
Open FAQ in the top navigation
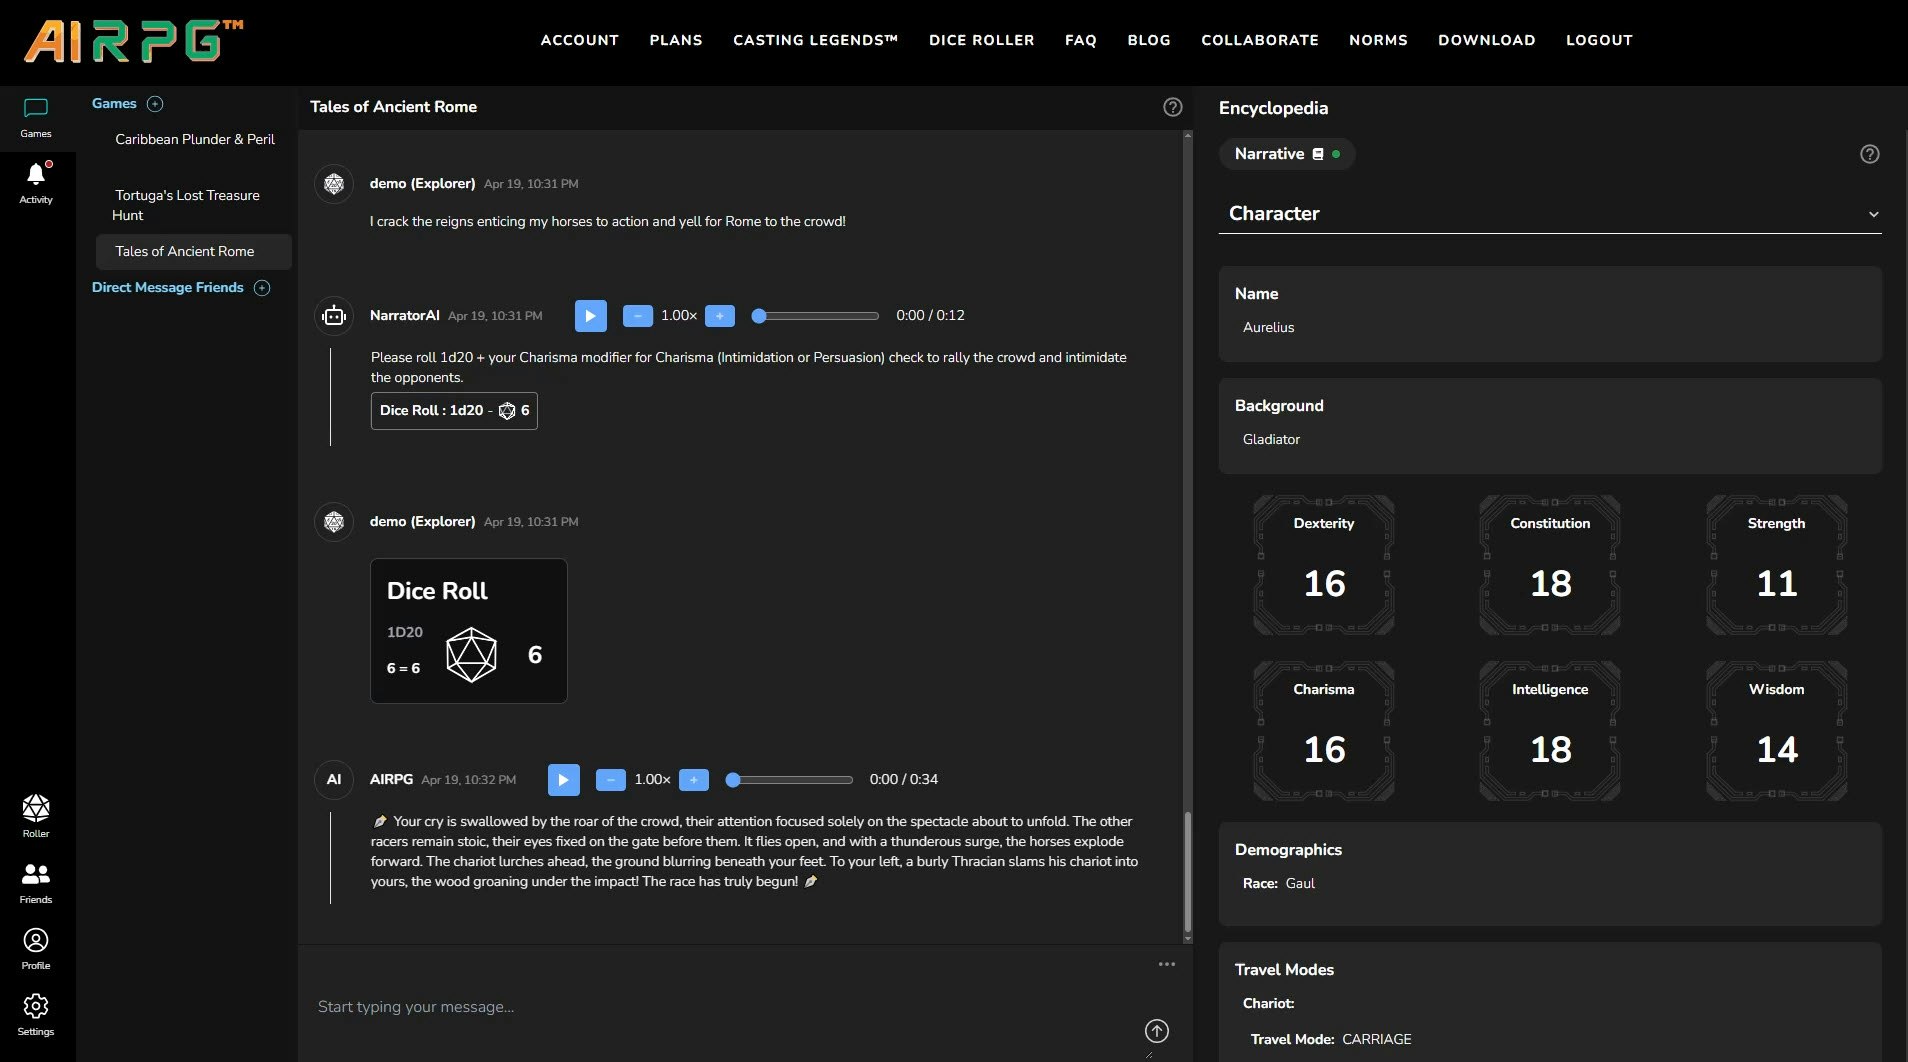pyautogui.click(x=1081, y=40)
